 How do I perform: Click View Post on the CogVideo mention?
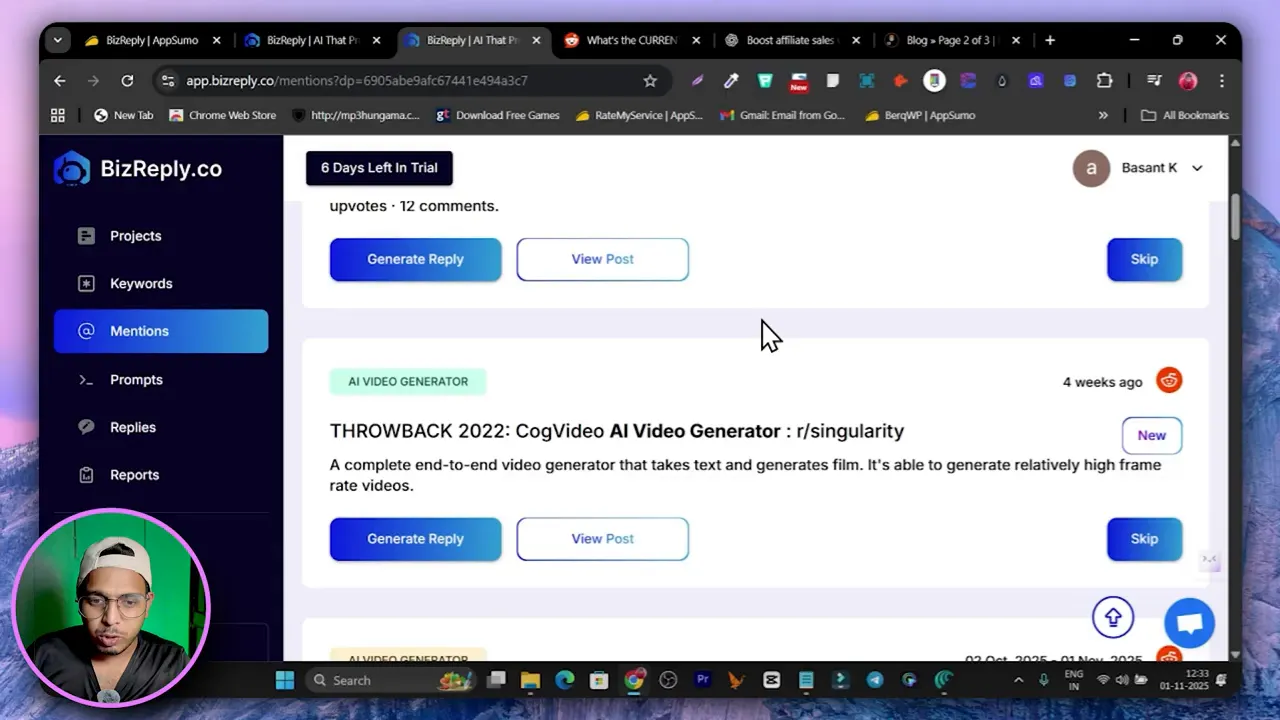(602, 539)
